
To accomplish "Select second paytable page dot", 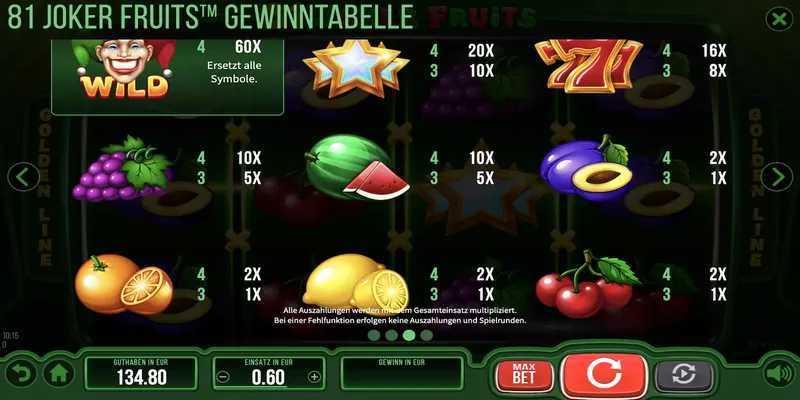I will (x=391, y=335).
